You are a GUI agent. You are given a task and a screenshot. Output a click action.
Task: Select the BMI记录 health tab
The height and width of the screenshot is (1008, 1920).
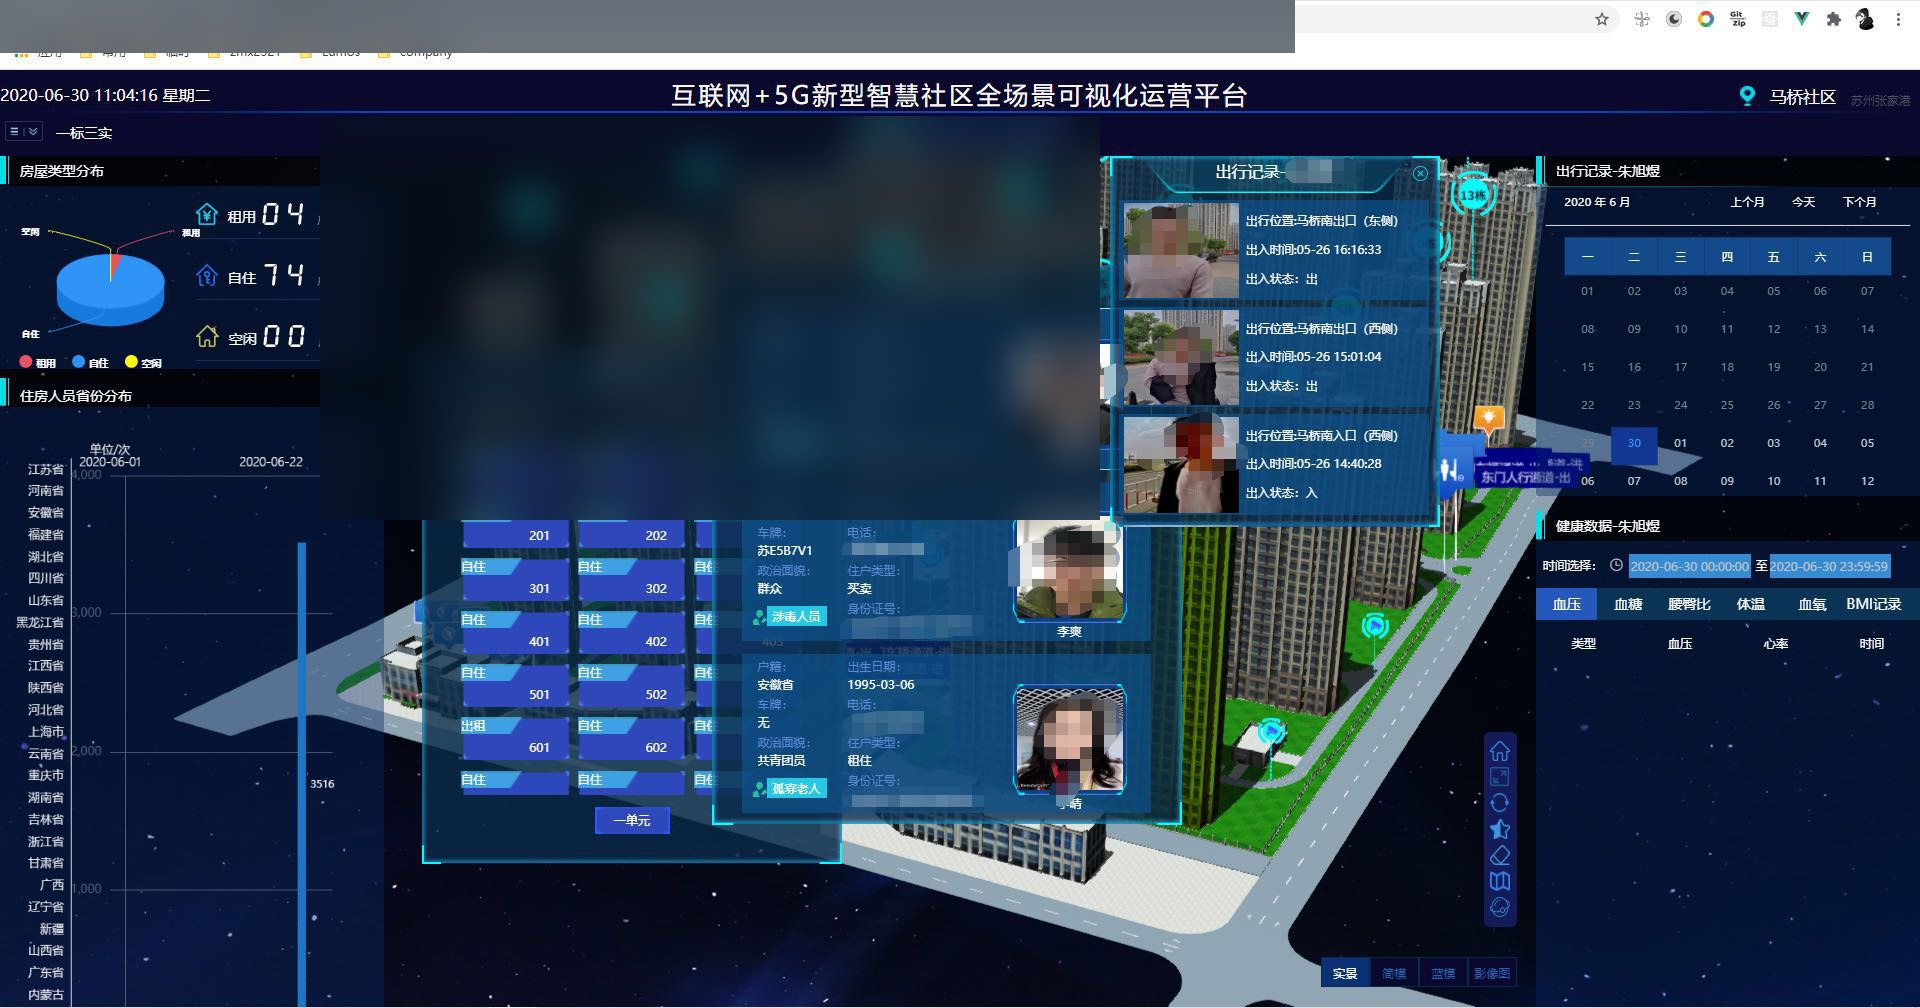click(1873, 604)
